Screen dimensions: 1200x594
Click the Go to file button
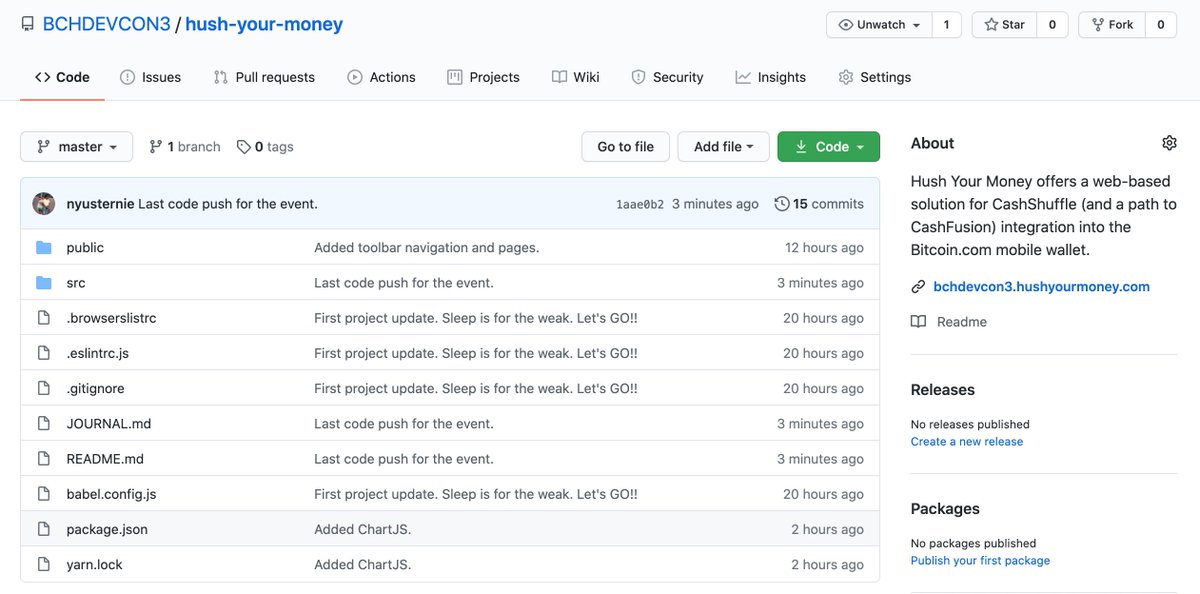coord(625,147)
